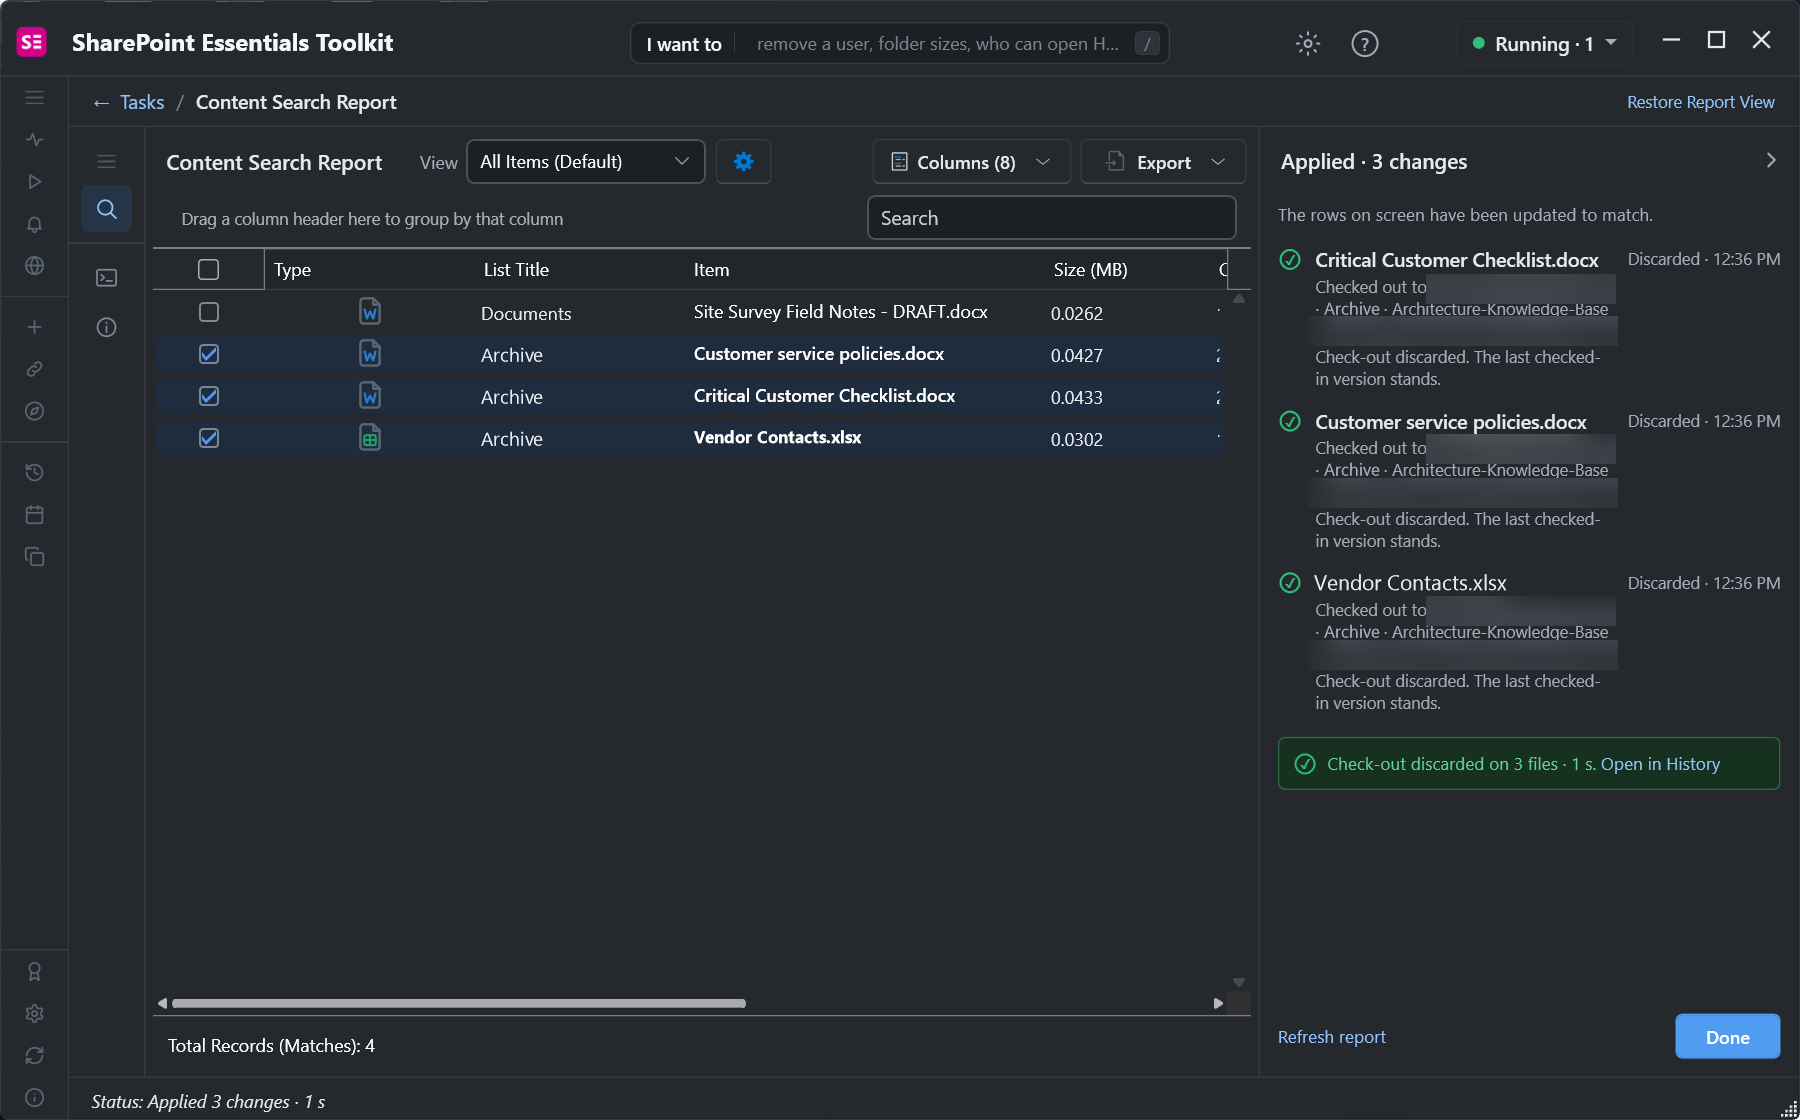1800x1120 pixels.
Task: Open the history clock icon in the left rail
Action: click(35, 472)
